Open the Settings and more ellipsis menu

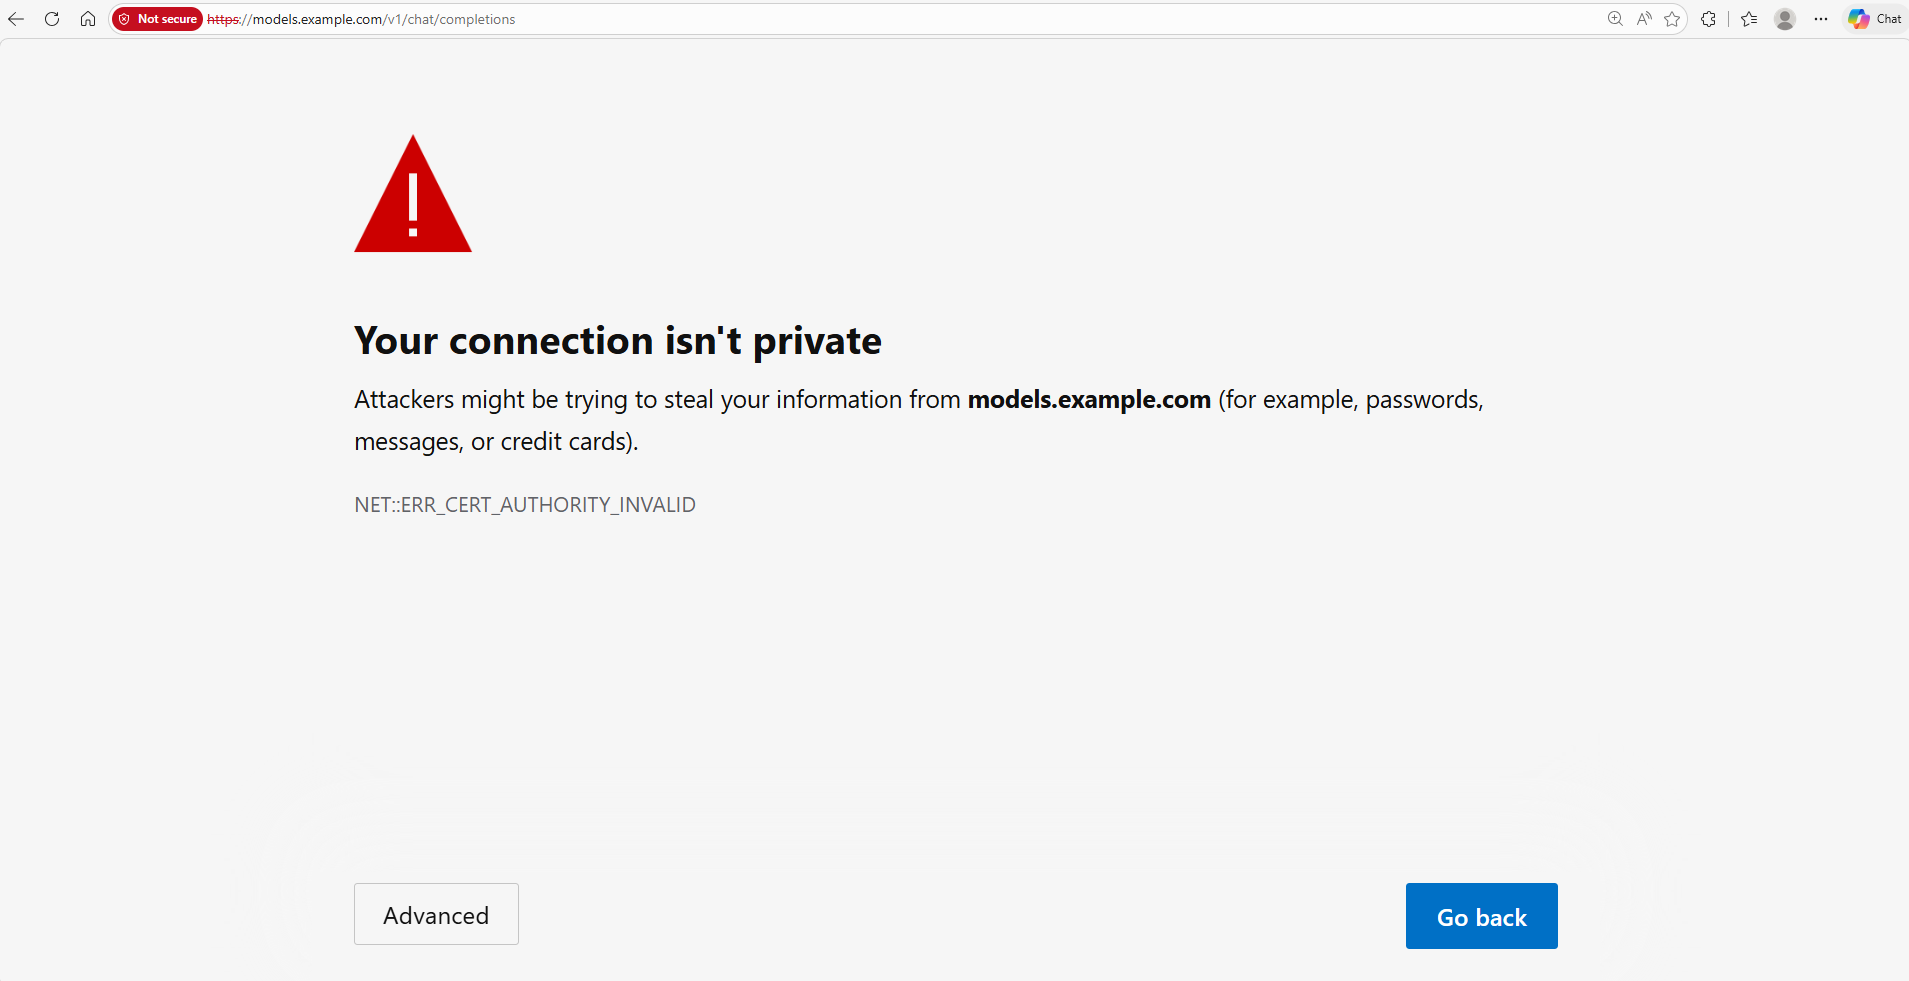click(1821, 19)
